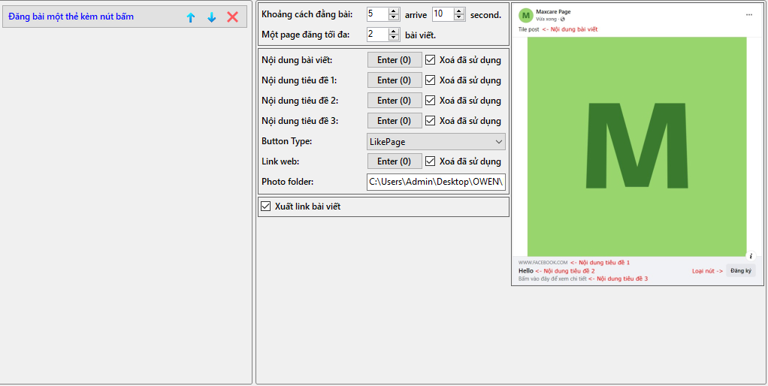Screen dimensions: 768x386
Task: Expand the Button Type dropdown showing LikePage
Action: [436, 142]
